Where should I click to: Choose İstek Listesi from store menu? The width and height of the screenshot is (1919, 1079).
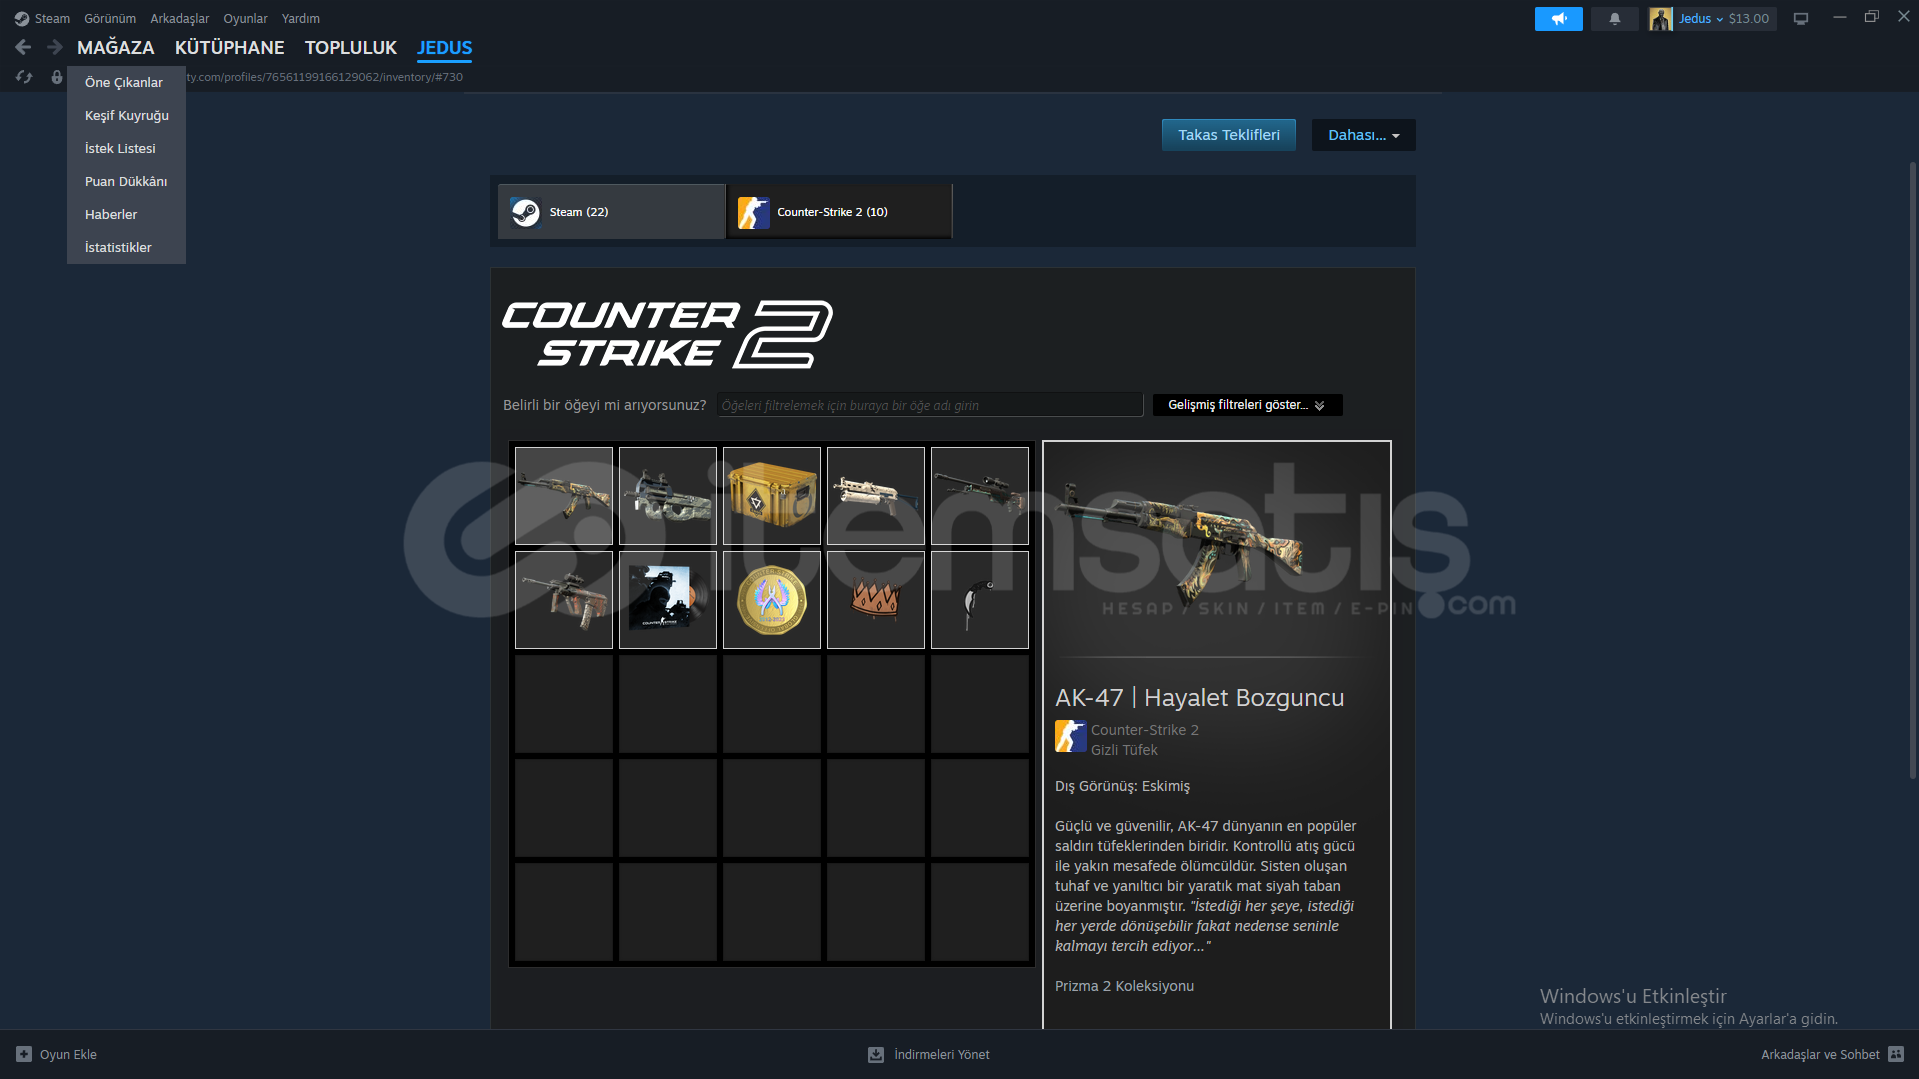click(126, 148)
